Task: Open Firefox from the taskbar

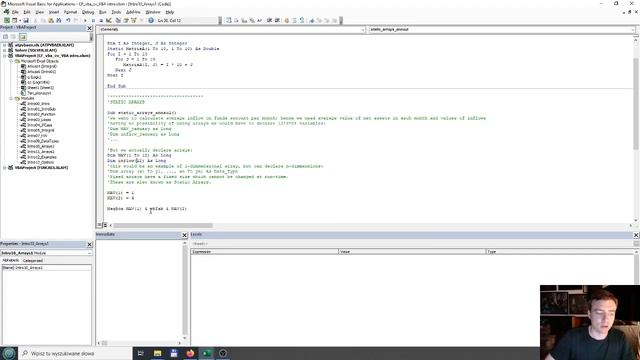Action: click(x=190, y=353)
